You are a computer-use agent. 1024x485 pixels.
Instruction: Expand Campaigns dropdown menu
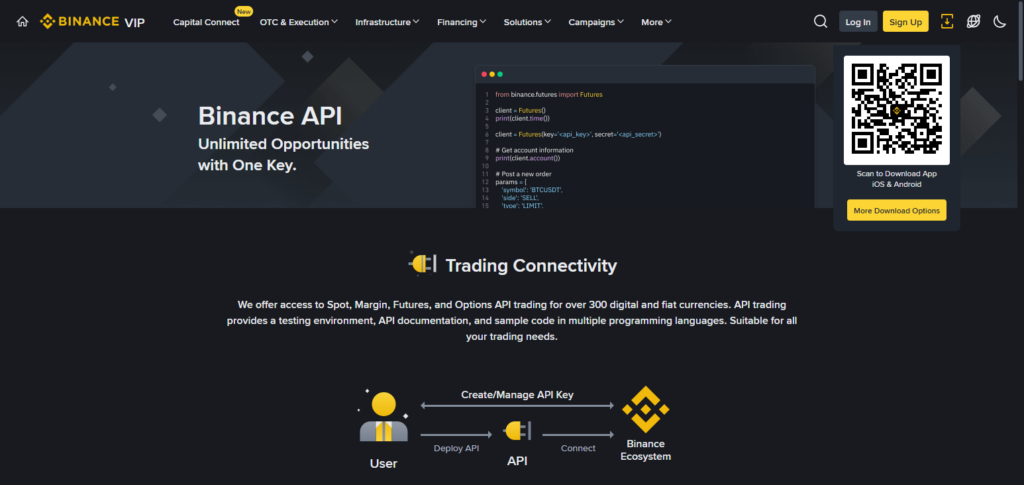tap(596, 22)
